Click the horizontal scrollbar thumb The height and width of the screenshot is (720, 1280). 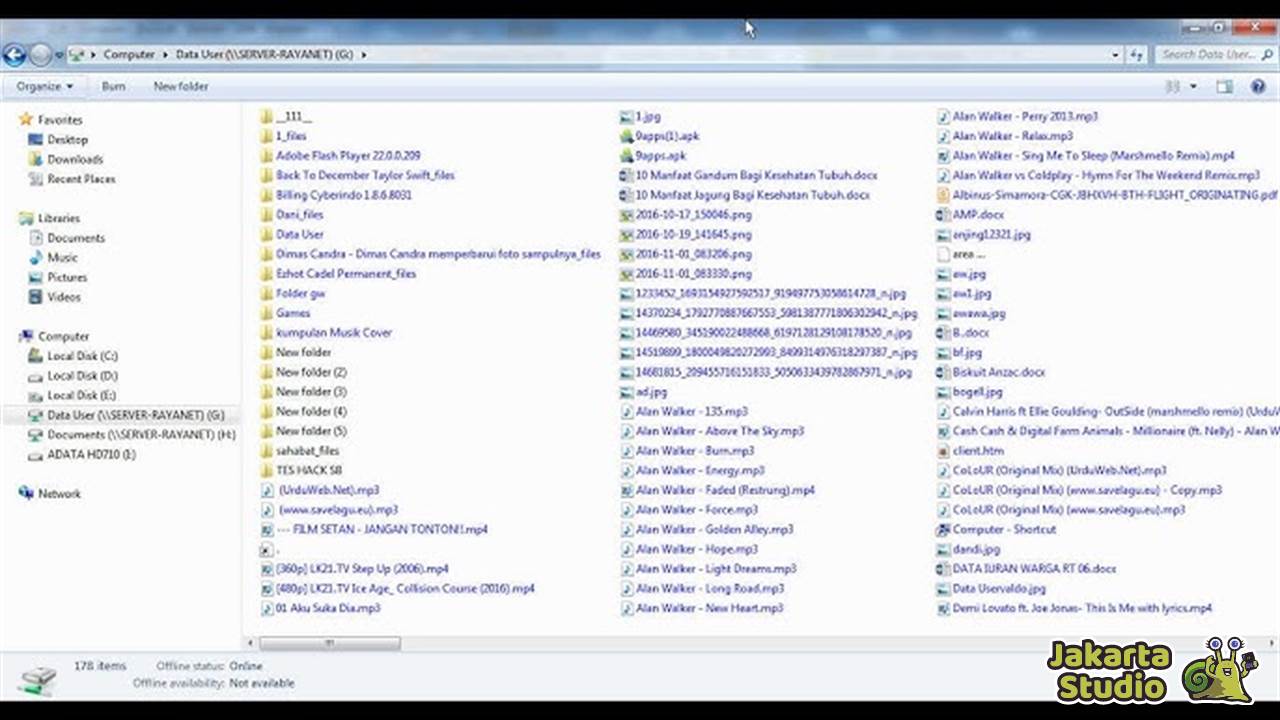point(330,643)
